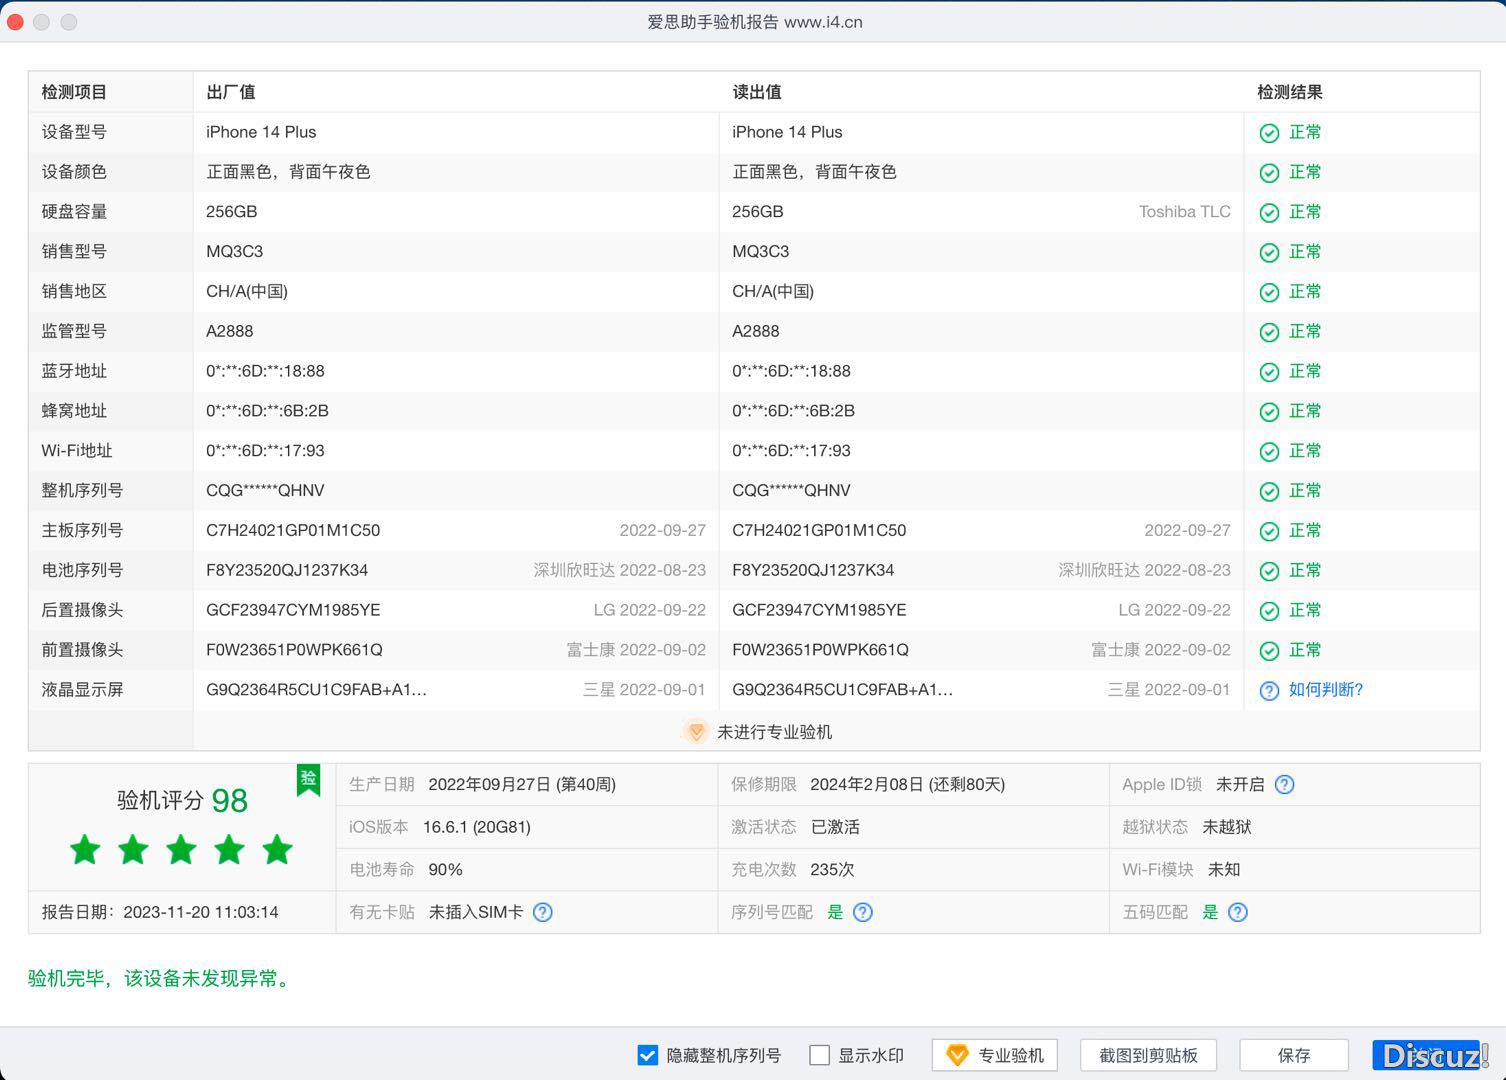The height and width of the screenshot is (1080, 1506).
Task: Click the 液晶显示屏 row label
Action: pyautogui.click(x=82, y=690)
